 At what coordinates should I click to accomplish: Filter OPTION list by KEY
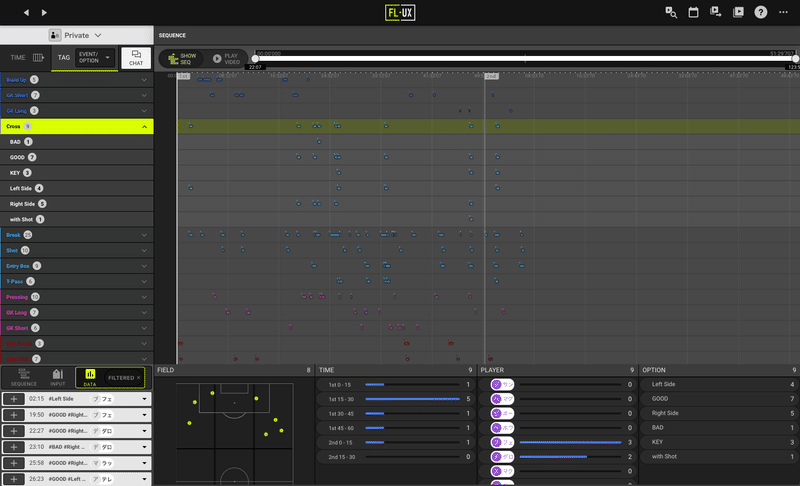click(x=719, y=442)
